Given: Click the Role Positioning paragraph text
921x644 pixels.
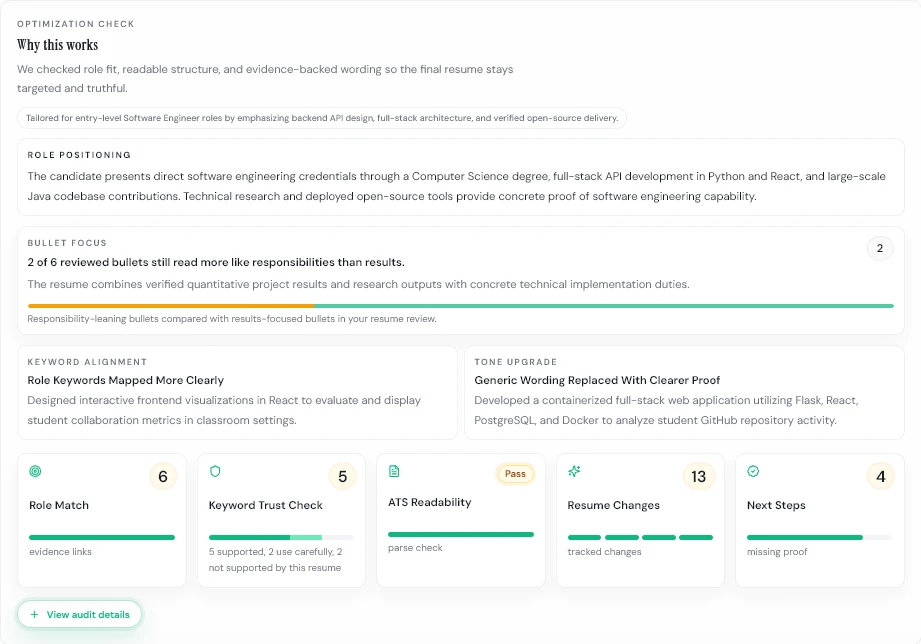Looking at the screenshot, I should (456, 186).
